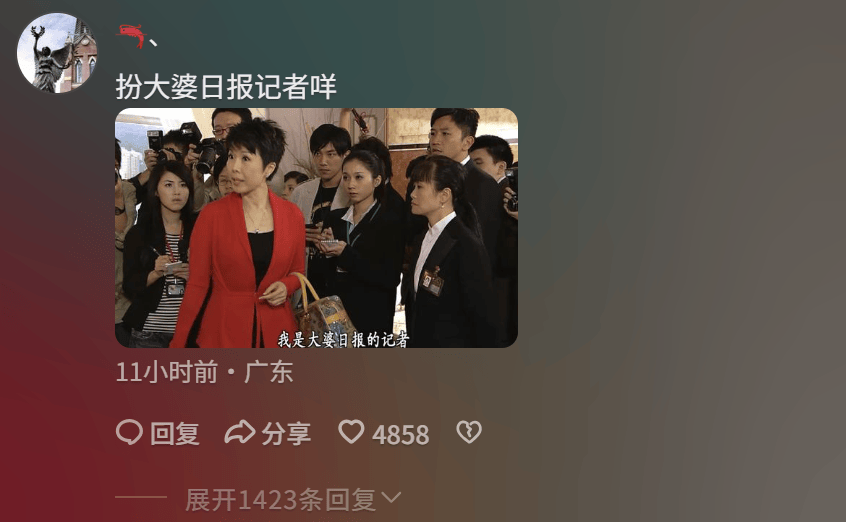Click the down chevron beside 展开1423条回复
Screen dimensions: 846x522
click(x=391, y=497)
